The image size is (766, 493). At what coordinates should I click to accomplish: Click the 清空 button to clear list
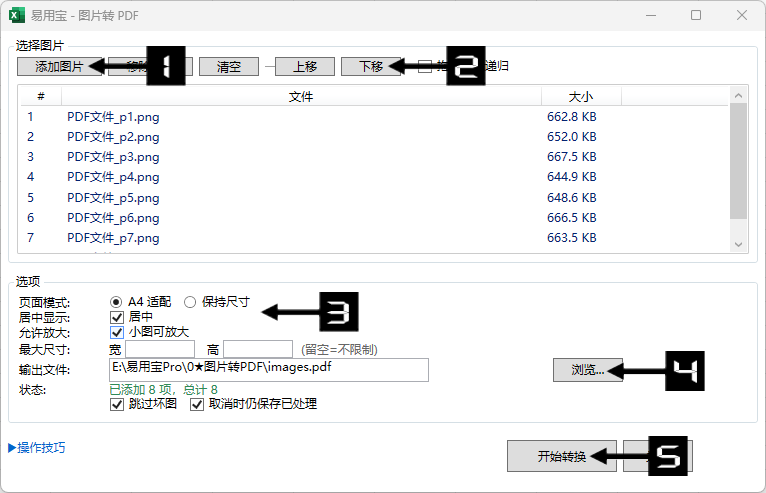[x=229, y=66]
